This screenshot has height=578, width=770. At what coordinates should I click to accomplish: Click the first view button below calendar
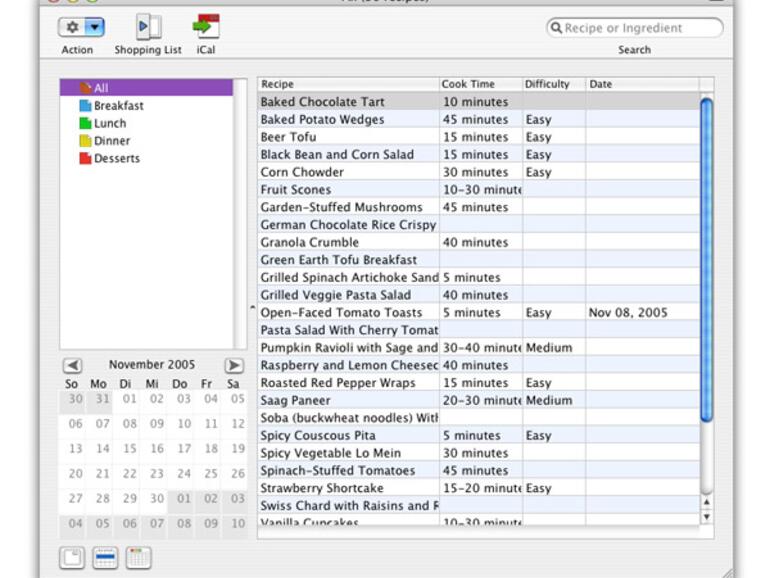coord(72,558)
